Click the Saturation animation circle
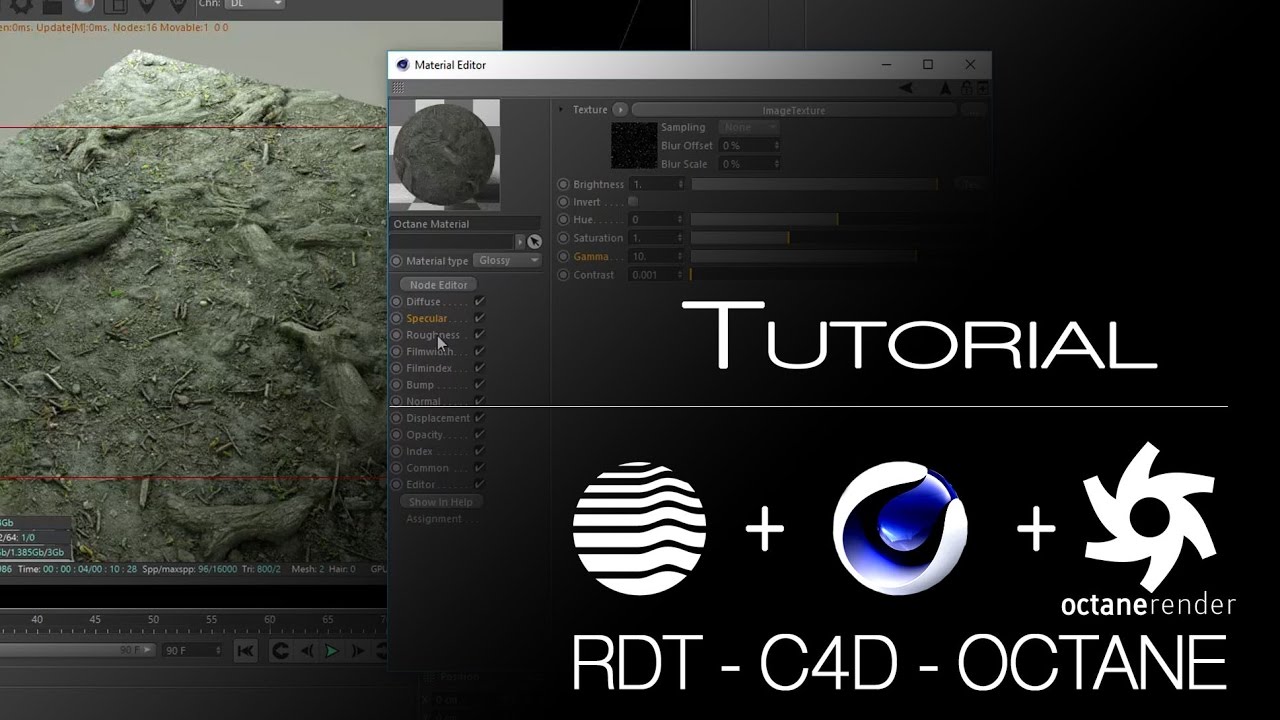This screenshot has height=720, width=1280. tap(564, 238)
